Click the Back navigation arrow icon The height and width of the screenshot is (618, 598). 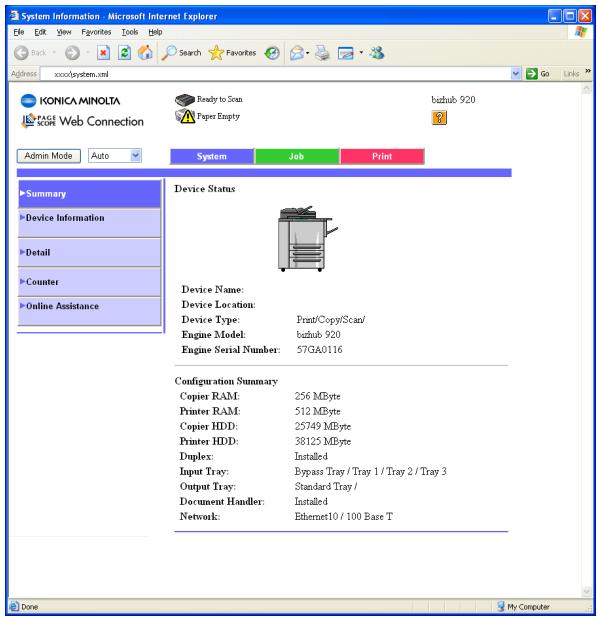coord(21,53)
